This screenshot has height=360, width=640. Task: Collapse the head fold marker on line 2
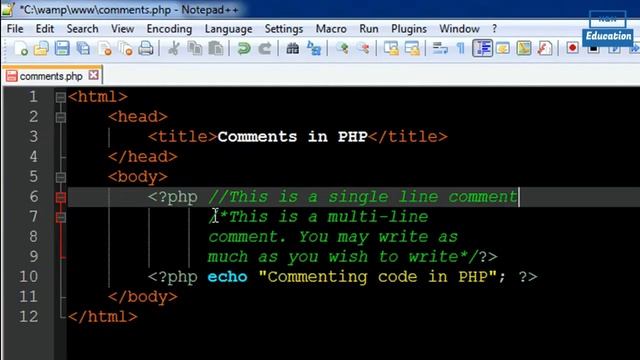pyautogui.click(x=60, y=117)
